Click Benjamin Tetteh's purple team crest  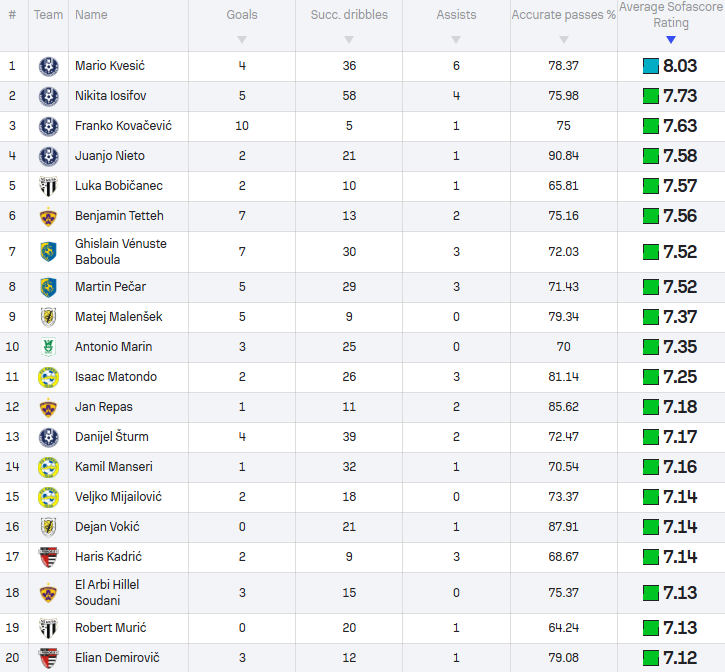point(48,216)
